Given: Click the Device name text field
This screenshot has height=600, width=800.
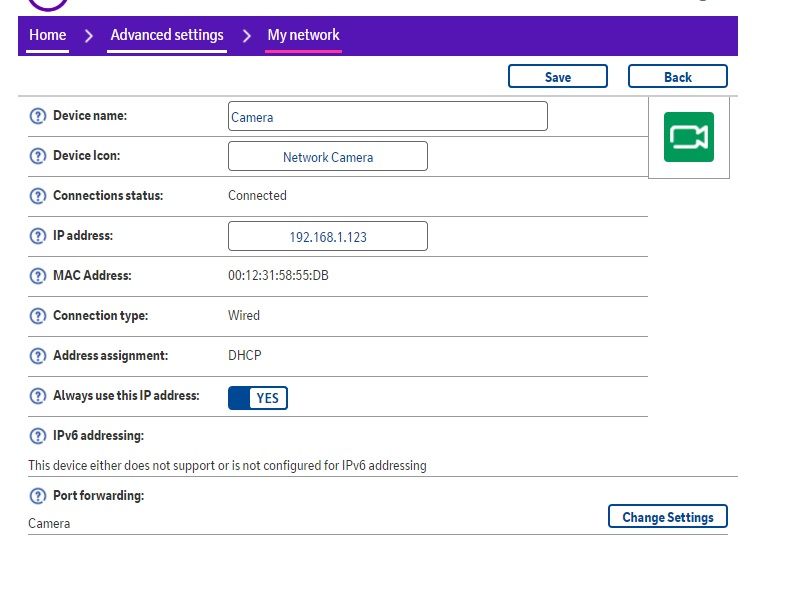Looking at the screenshot, I should click(x=387, y=117).
